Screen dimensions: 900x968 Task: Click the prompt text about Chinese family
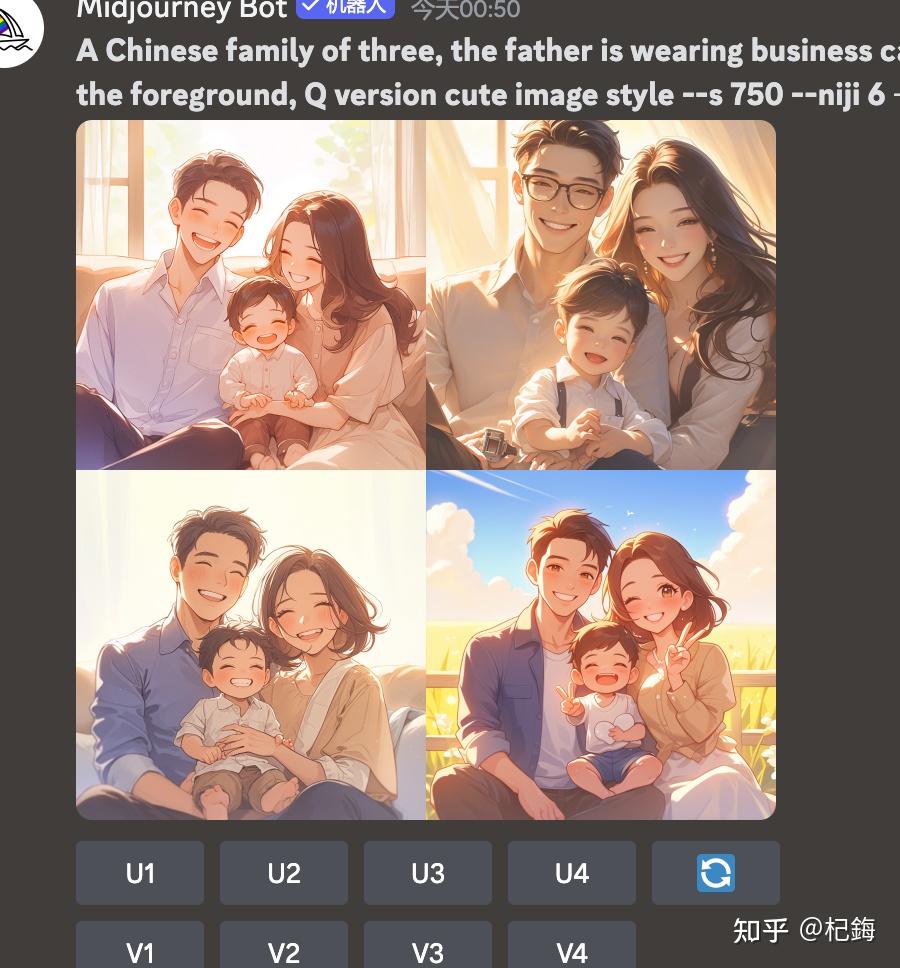(488, 51)
